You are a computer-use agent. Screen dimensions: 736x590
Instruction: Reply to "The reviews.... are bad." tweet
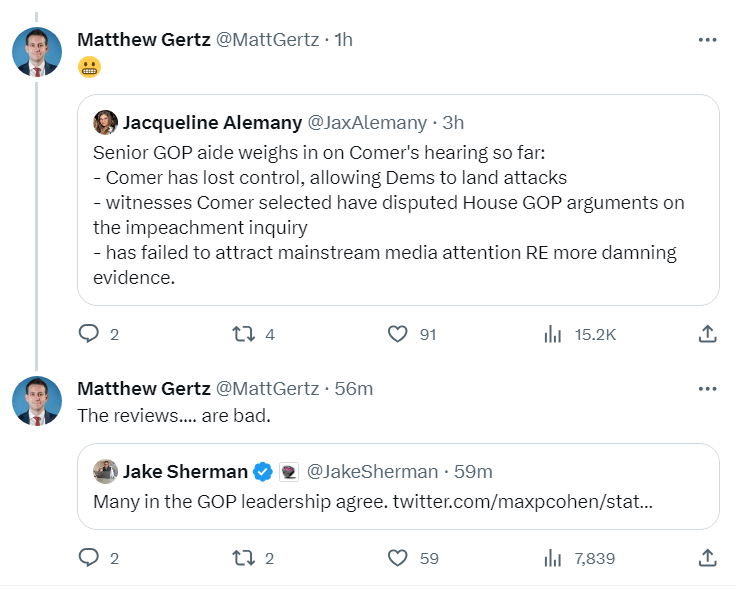click(90, 558)
